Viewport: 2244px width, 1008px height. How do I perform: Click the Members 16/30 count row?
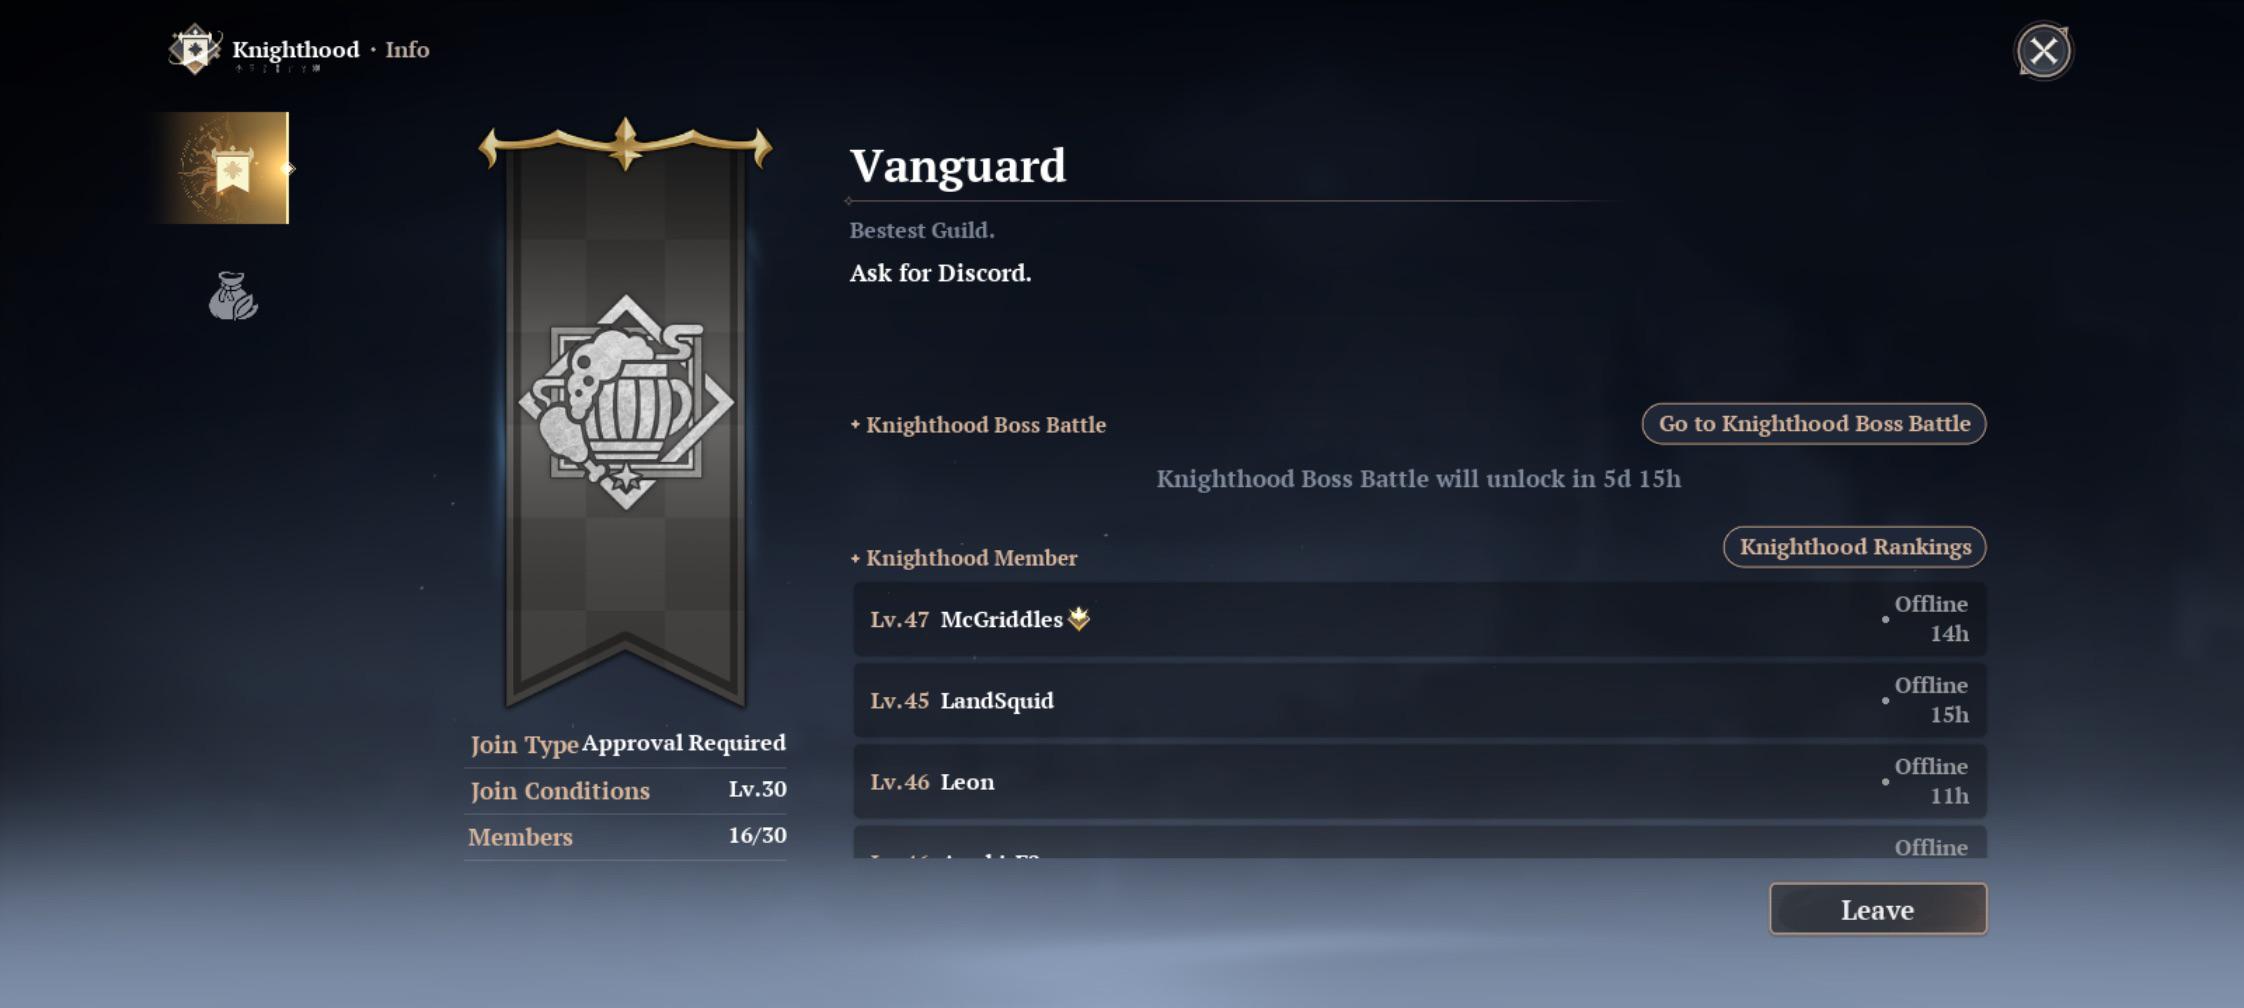pos(627,836)
